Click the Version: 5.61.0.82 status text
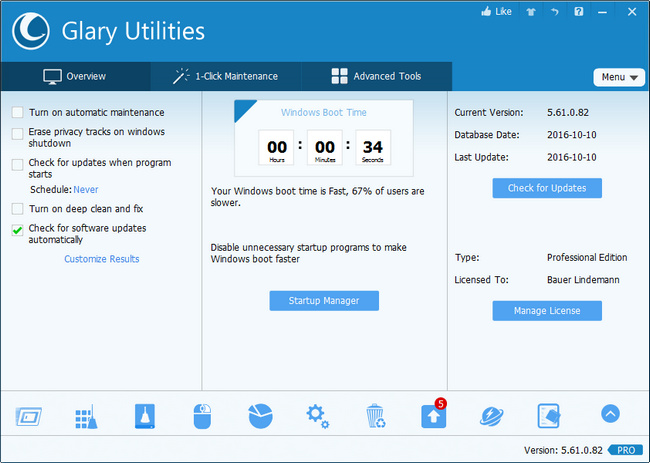The image size is (650, 463). pos(563,450)
